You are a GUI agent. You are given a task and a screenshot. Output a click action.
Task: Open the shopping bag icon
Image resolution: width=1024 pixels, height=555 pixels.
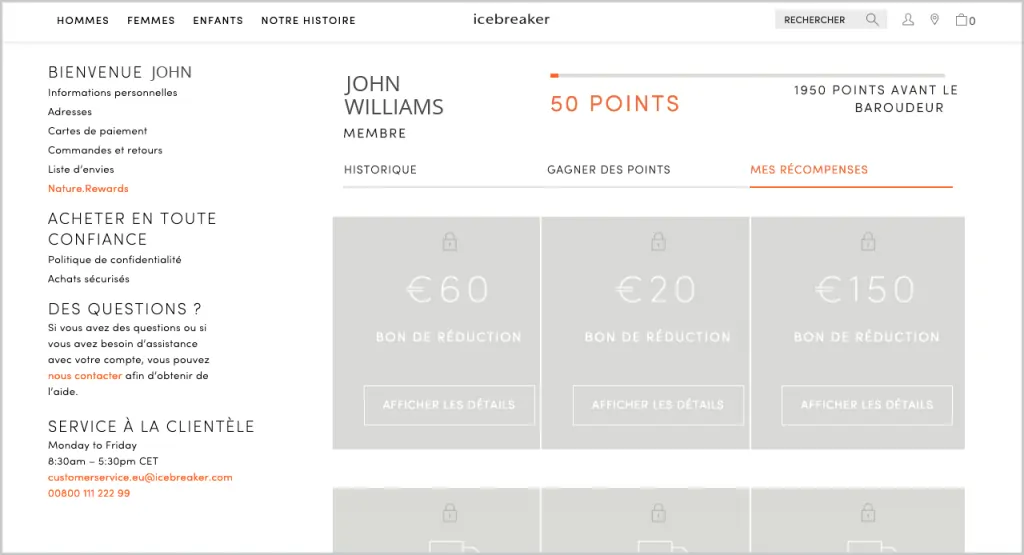[x=965, y=20]
